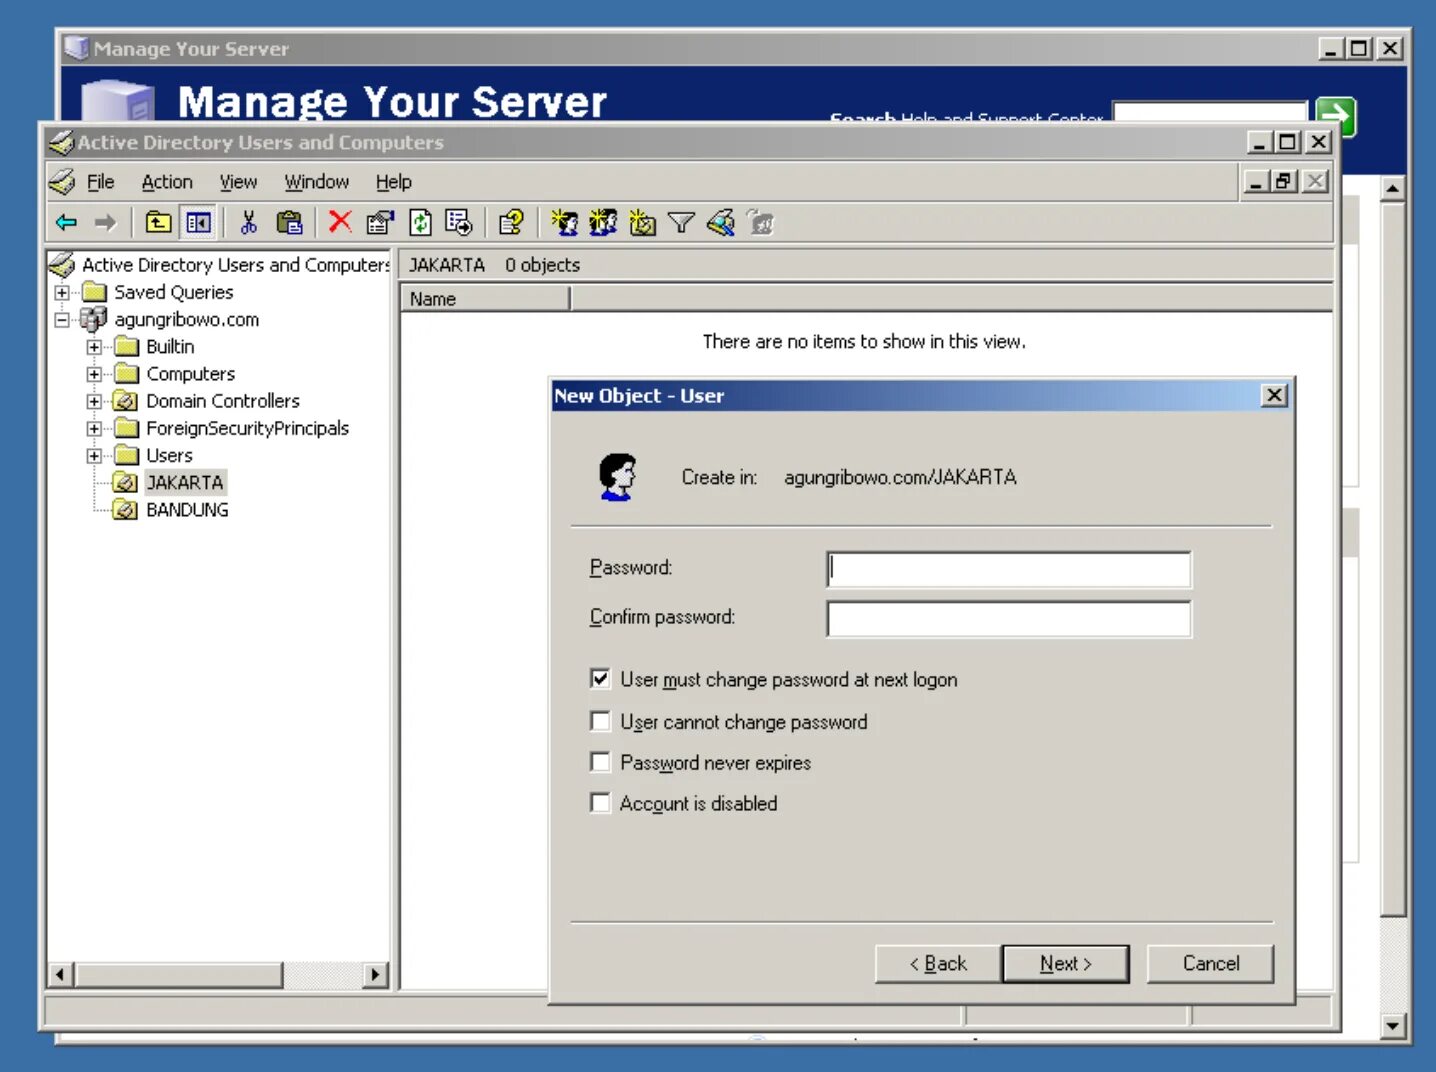Enable 'User cannot change password' checkbox
This screenshot has height=1072, width=1436.
tap(600, 721)
